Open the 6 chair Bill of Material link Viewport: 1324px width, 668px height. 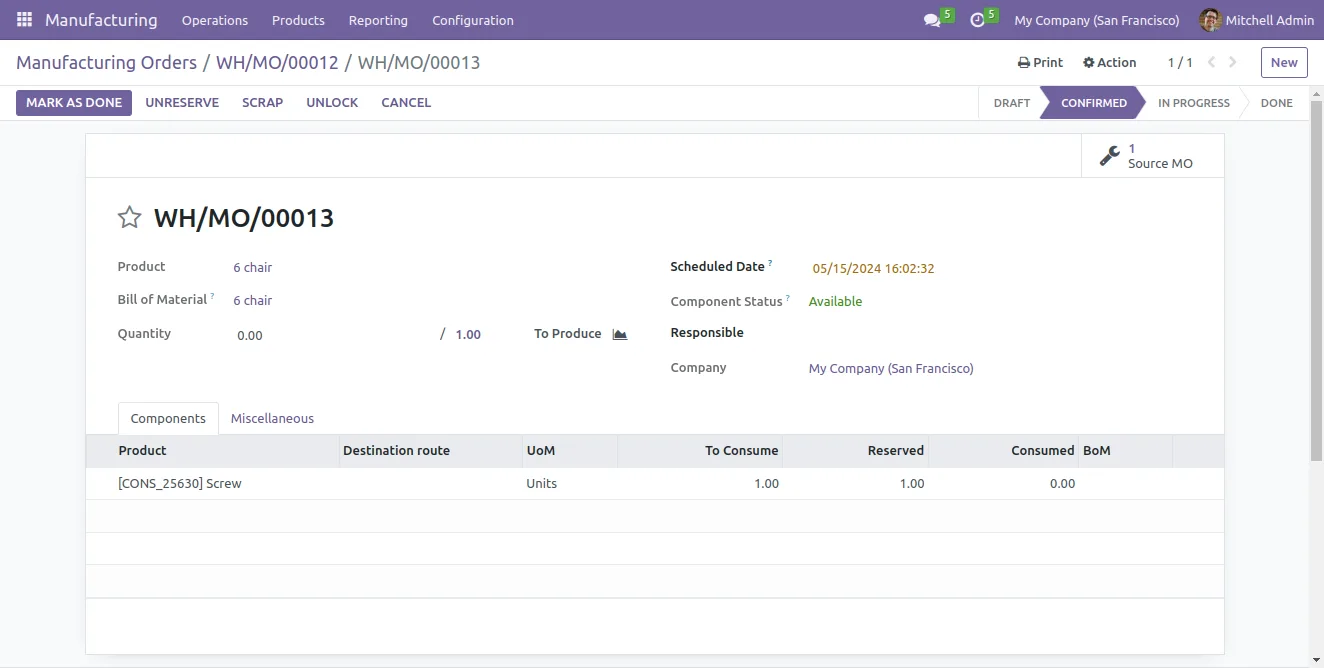[252, 301]
